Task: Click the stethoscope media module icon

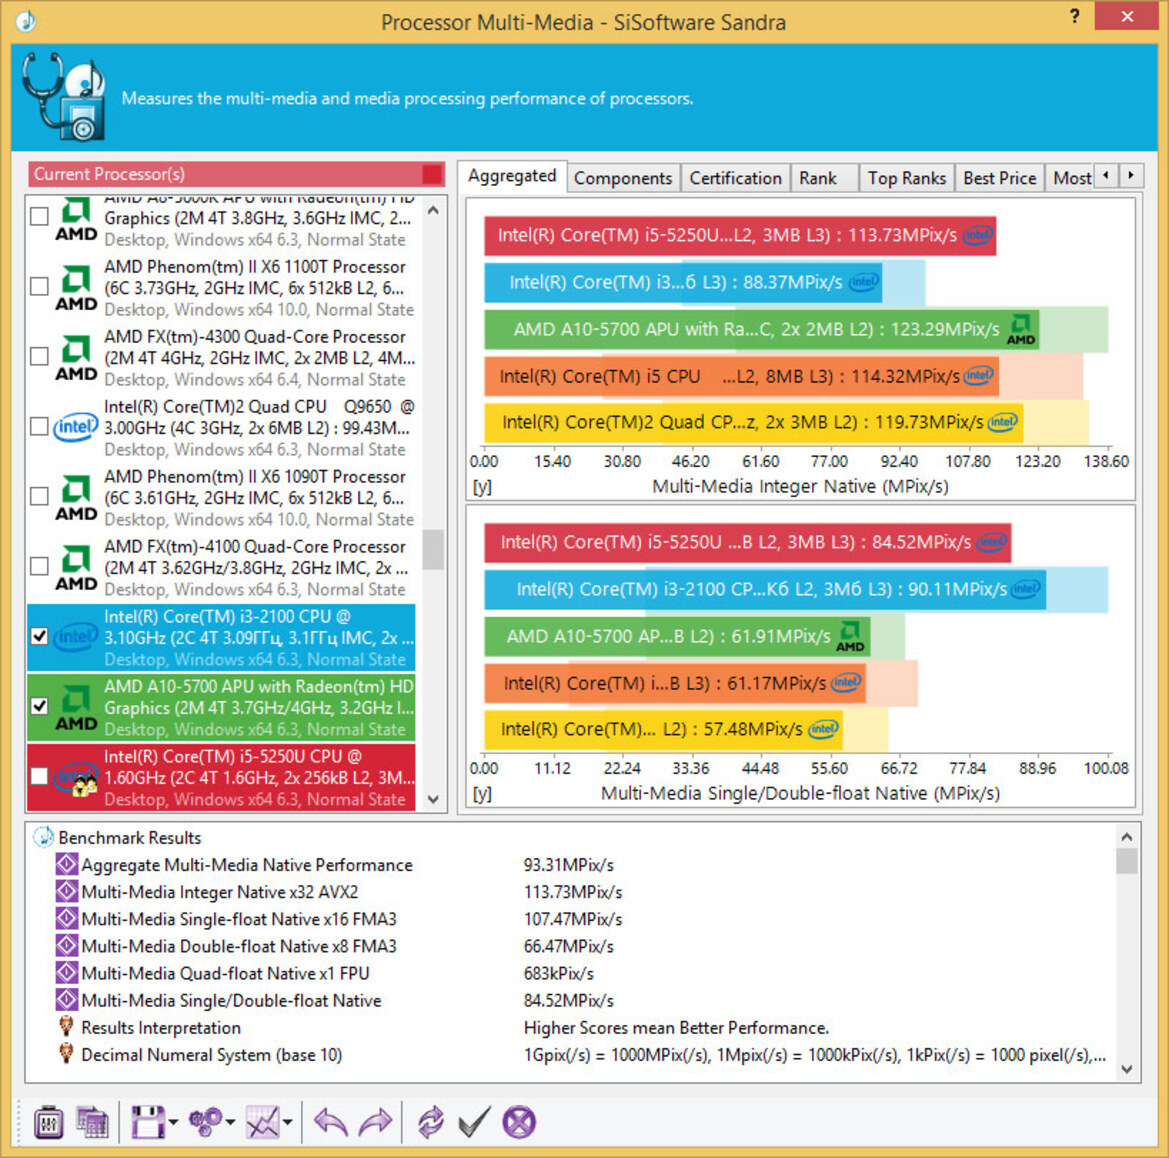Action: point(63,96)
